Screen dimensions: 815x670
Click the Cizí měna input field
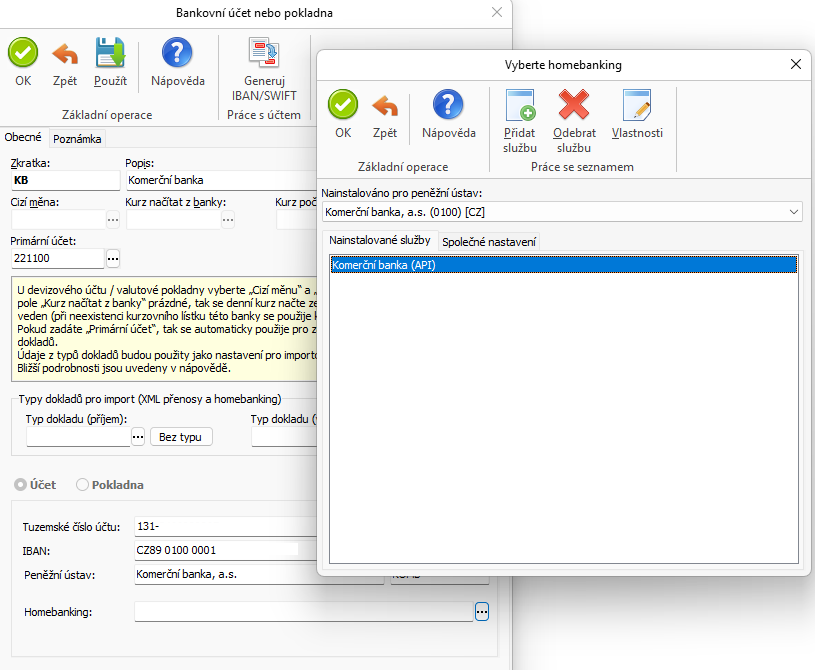pyautogui.click(x=58, y=219)
